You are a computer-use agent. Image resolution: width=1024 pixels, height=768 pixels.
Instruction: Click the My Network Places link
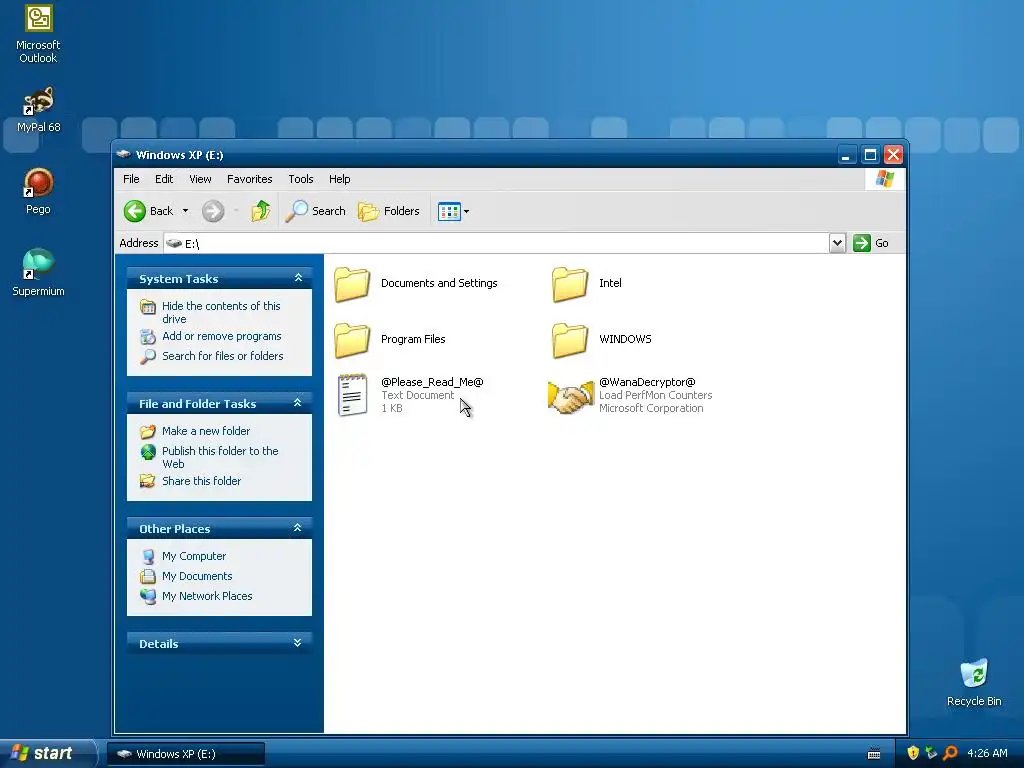pyautogui.click(x=207, y=596)
